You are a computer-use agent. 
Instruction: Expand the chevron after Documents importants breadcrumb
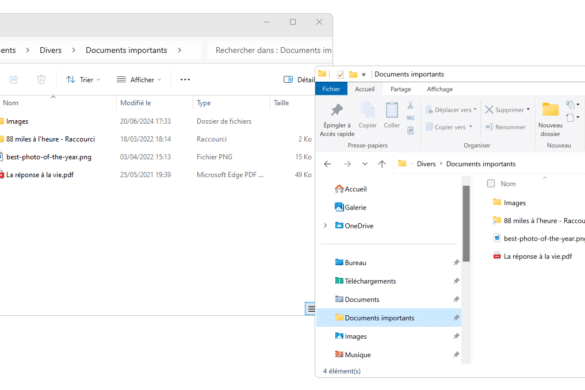(x=179, y=50)
